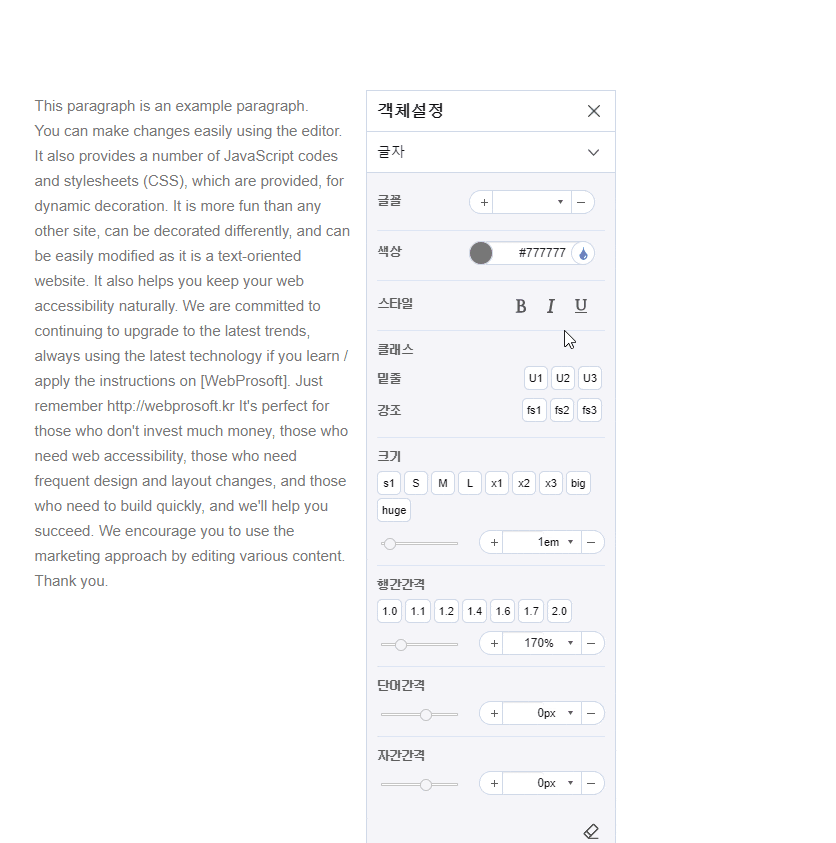836x843 pixels.
Task: Decrease line height with minus button
Action: tap(591, 643)
